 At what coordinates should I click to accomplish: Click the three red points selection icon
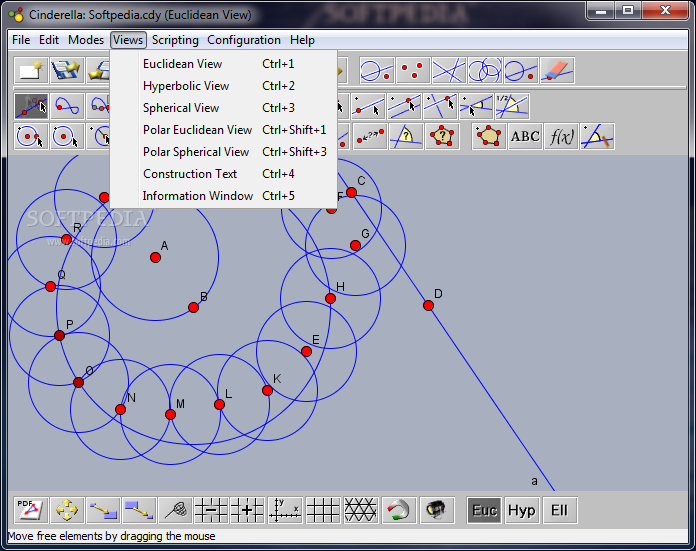pos(413,71)
